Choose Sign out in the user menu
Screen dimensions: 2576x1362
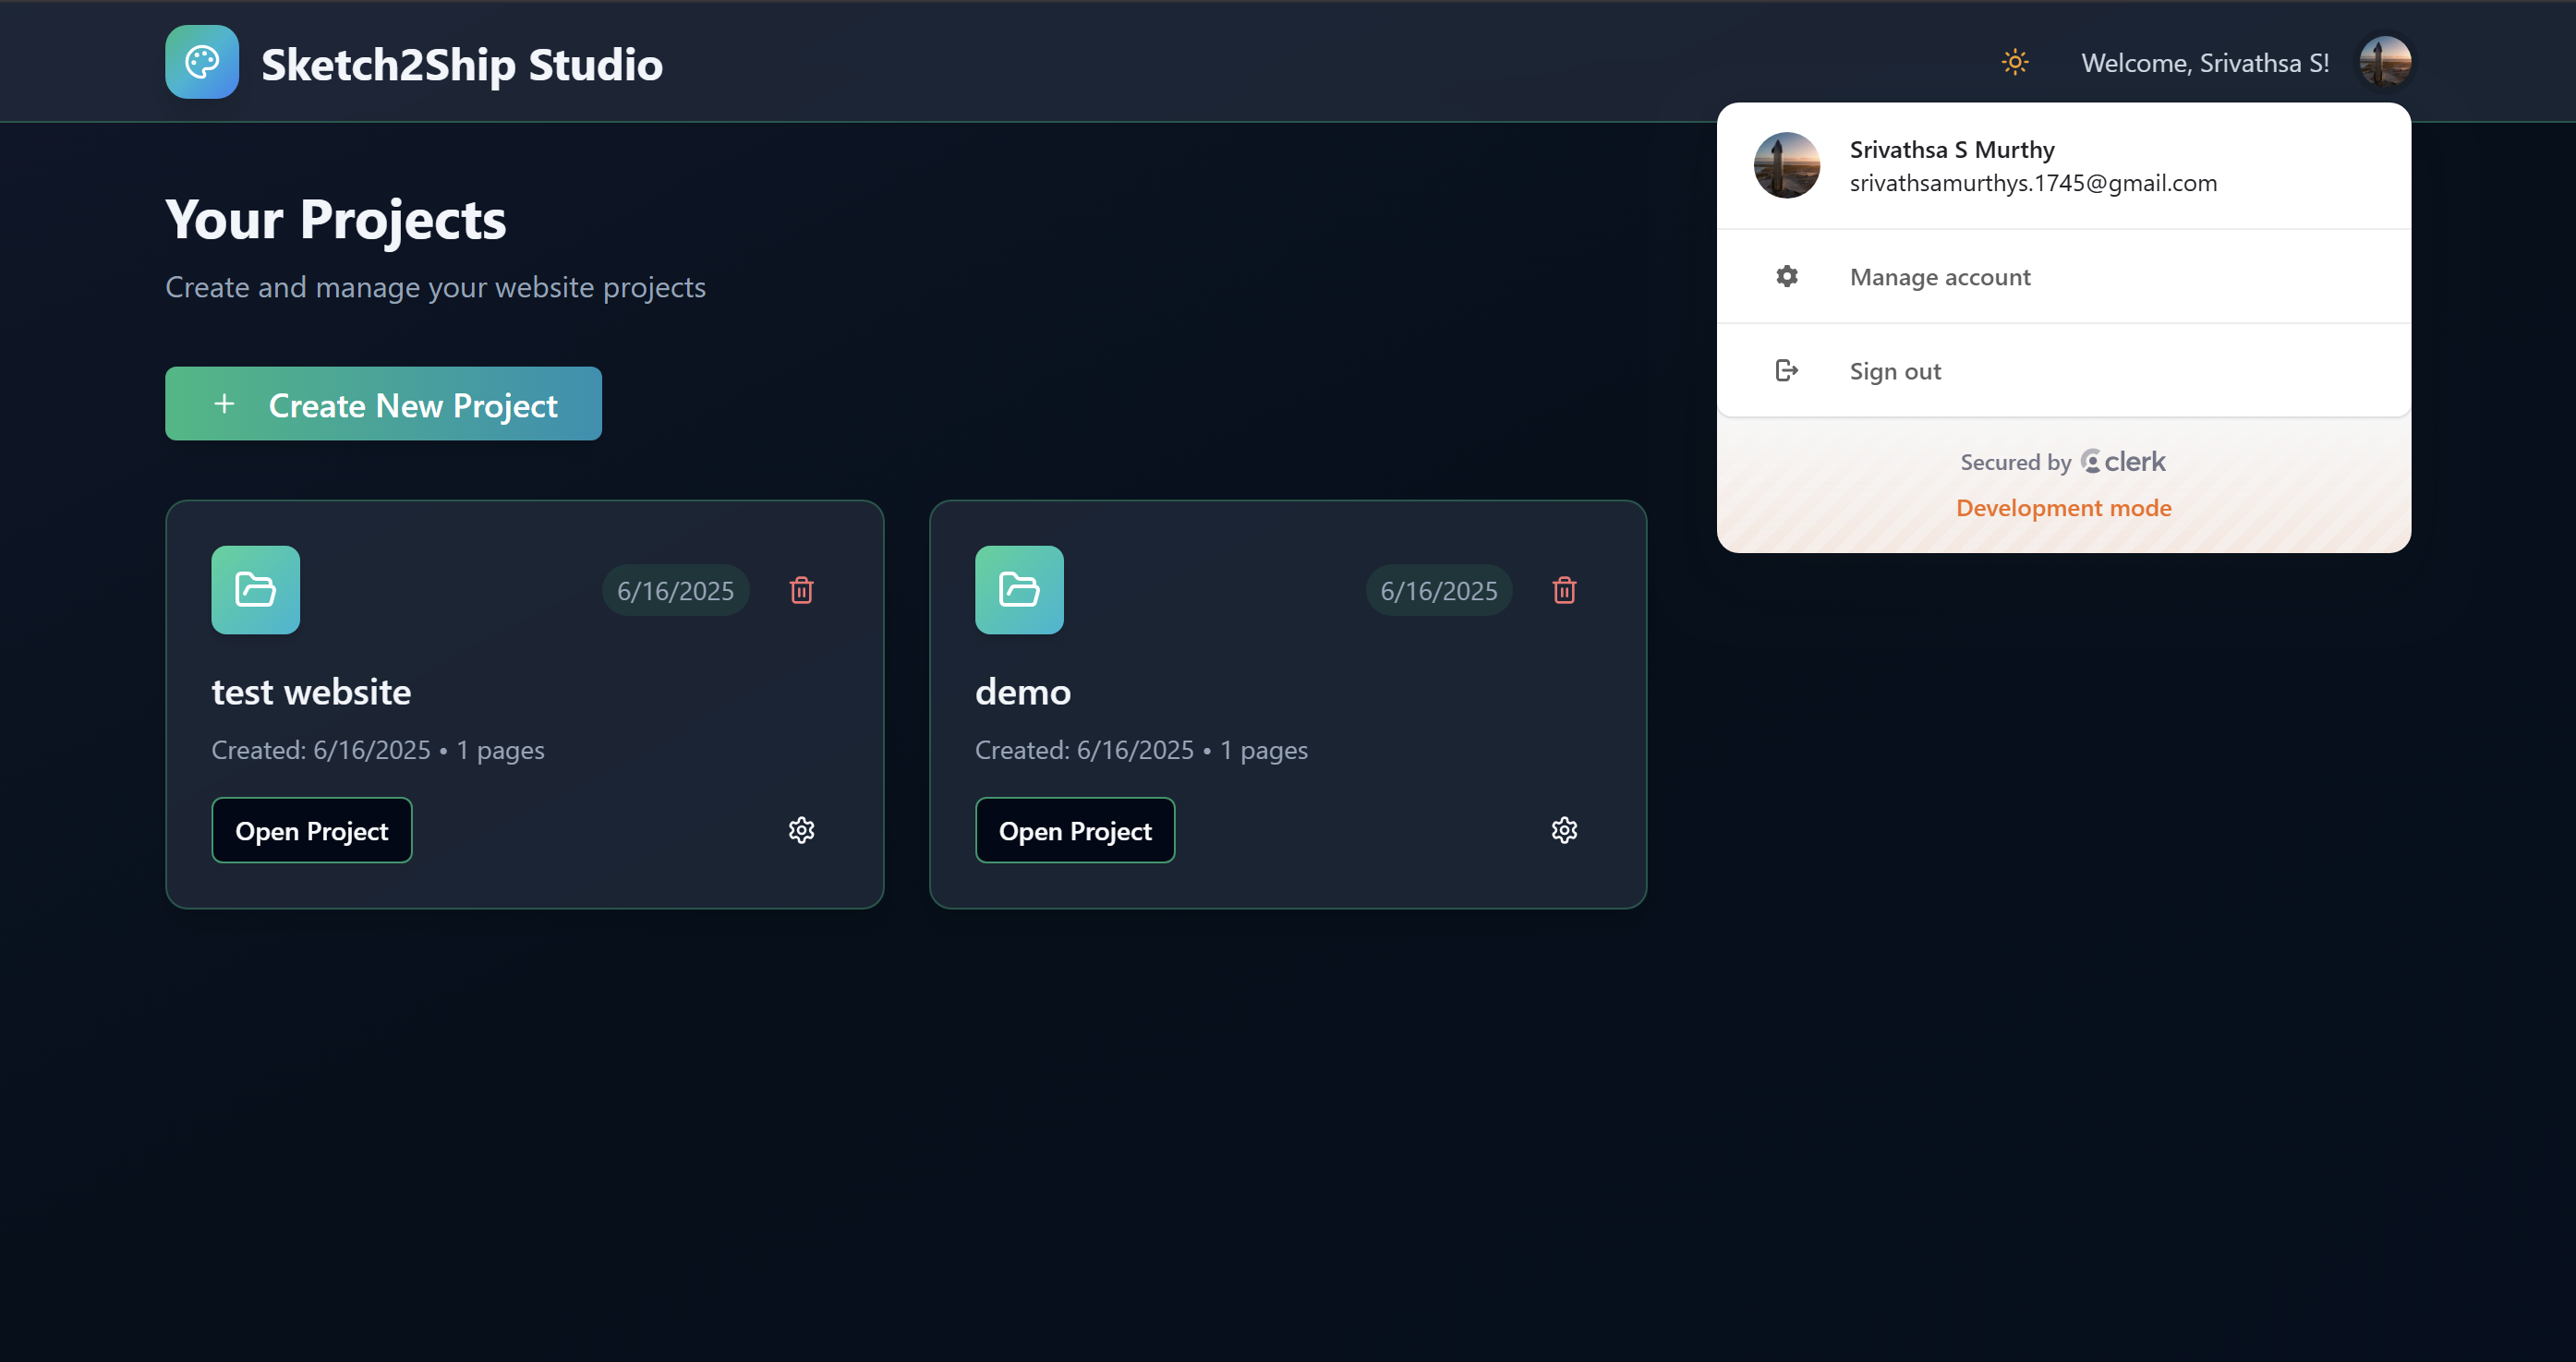pos(1894,371)
